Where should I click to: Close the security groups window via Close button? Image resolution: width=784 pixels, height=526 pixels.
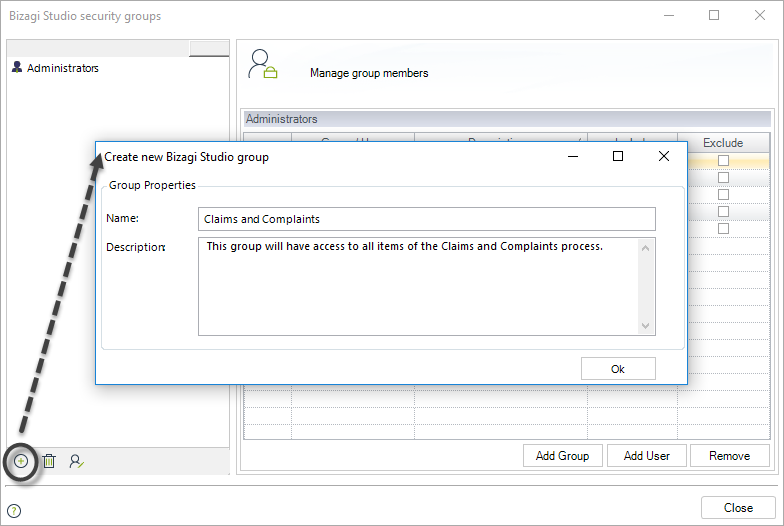[x=738, y=508]
